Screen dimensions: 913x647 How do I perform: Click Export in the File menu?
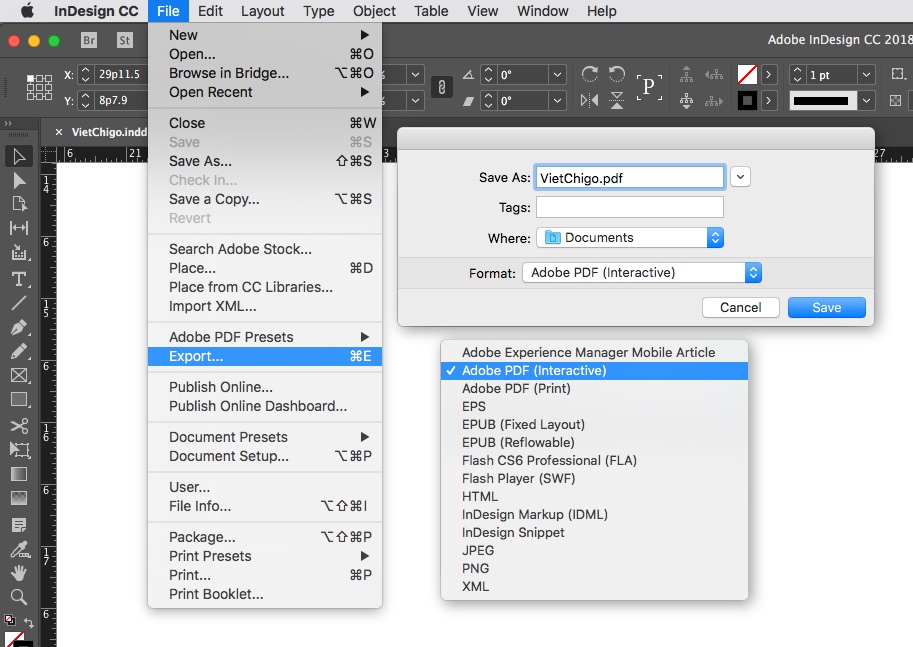[x=196, y=357]
